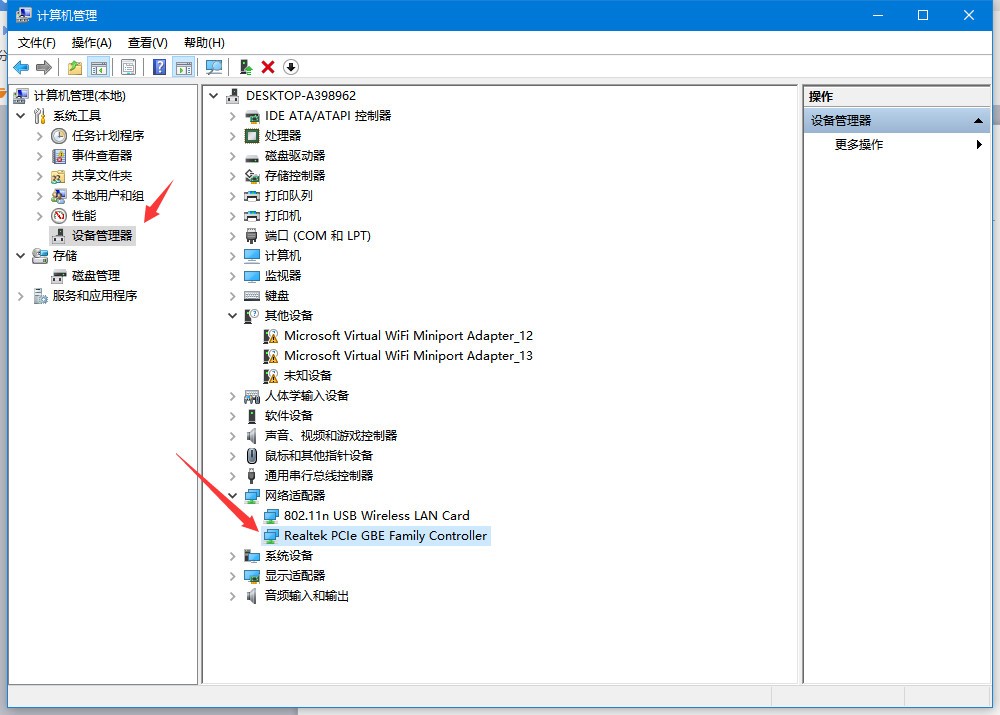
Task: Open the 更多操作 submenu arrow
Action: [x=979, y=145]
